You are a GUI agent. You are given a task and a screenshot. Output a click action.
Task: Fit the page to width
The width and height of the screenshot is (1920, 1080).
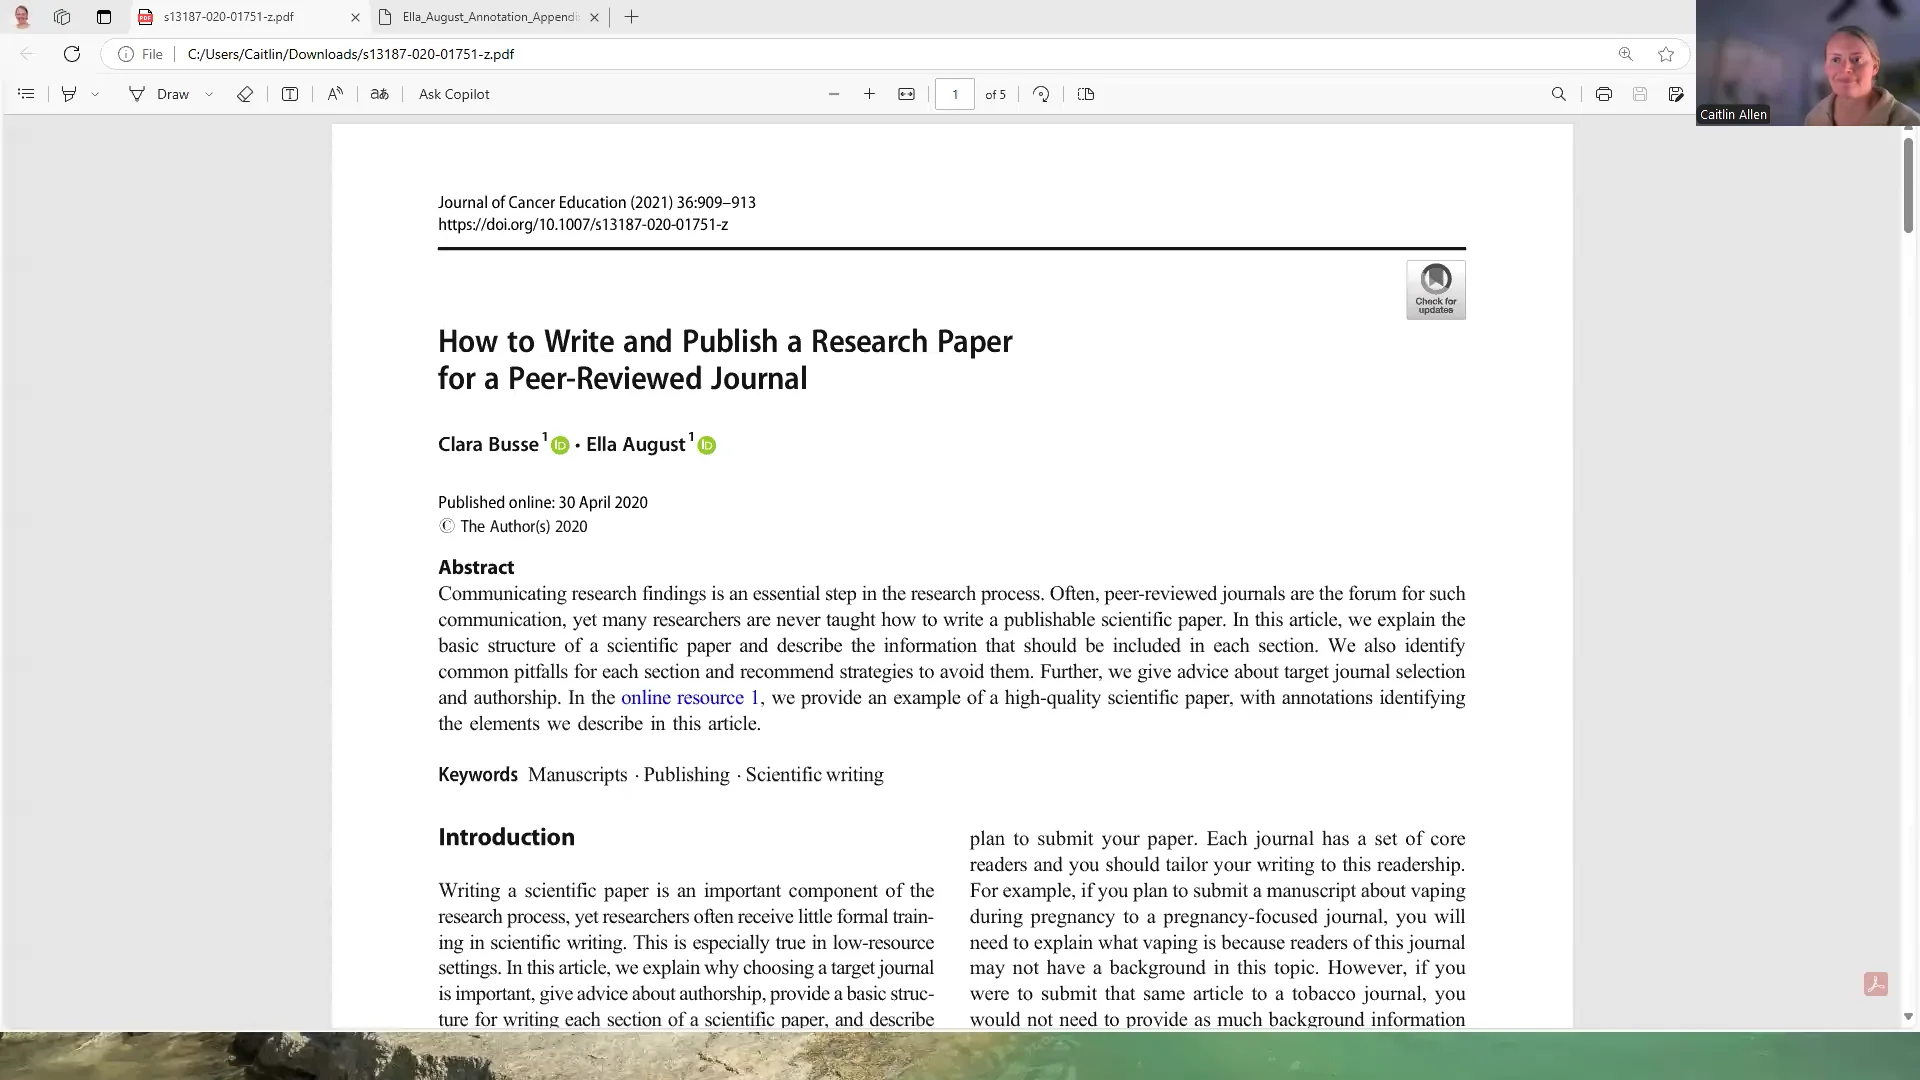(906, 94)
